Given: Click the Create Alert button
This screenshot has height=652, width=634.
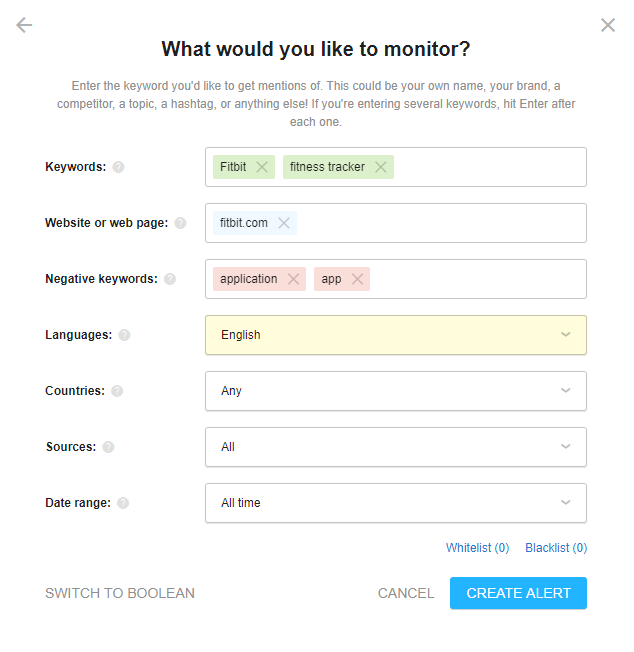Looking at the screenshot, I should pos(518,593).
